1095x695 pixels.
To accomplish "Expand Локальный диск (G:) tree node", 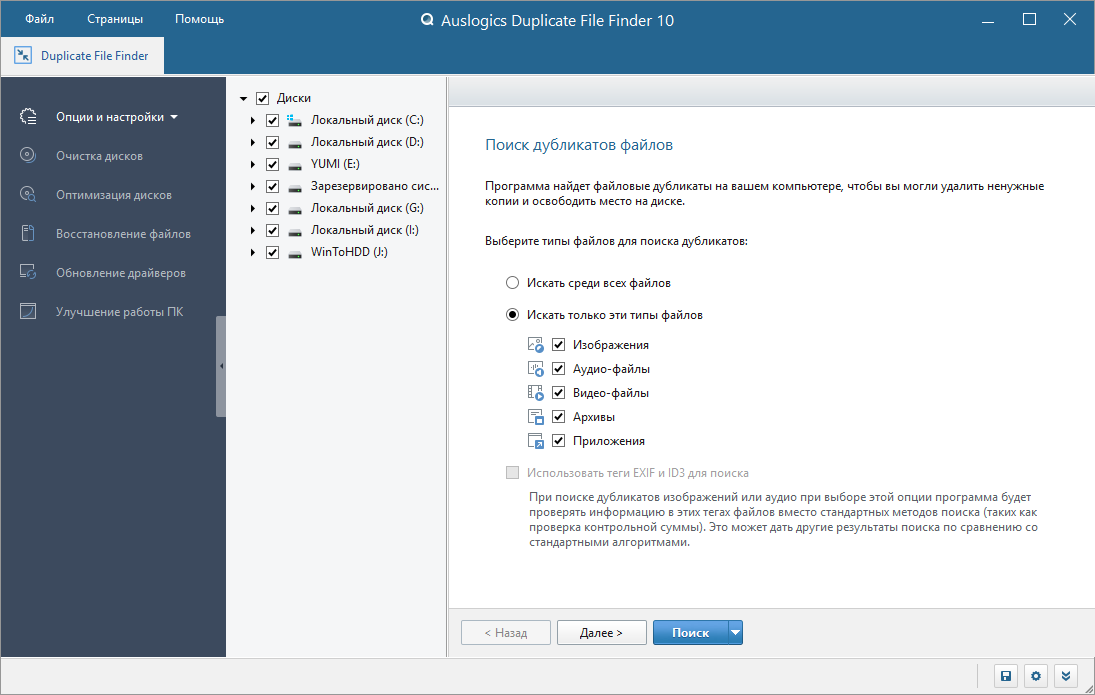I will 253,208.
